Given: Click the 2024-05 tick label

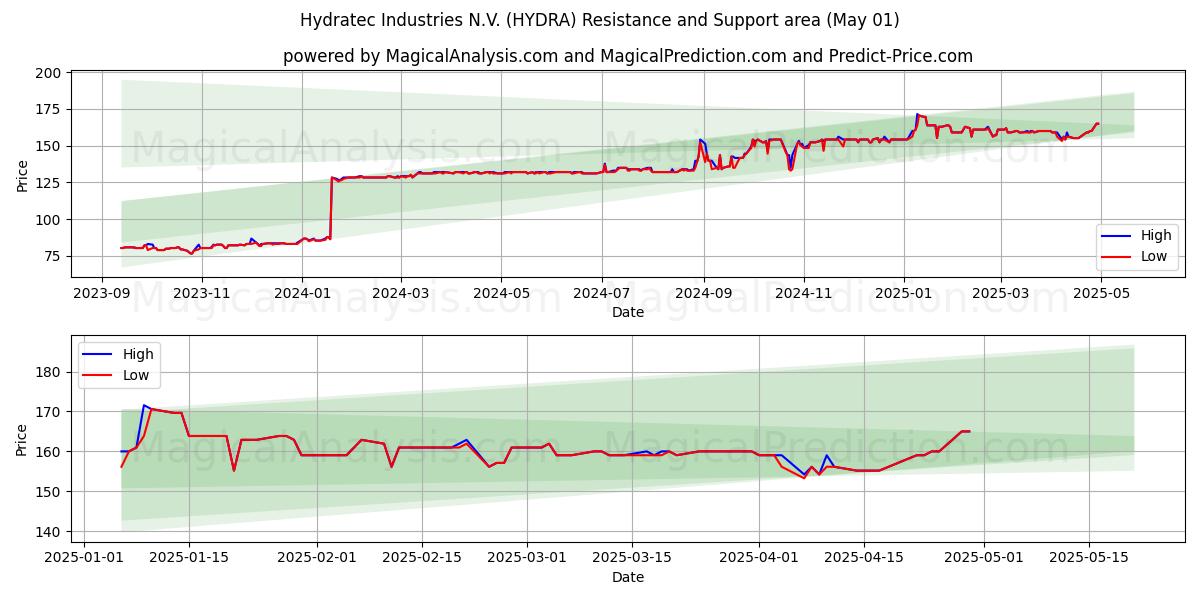Looking at the screenshot, I should click(x=501, y=293).
